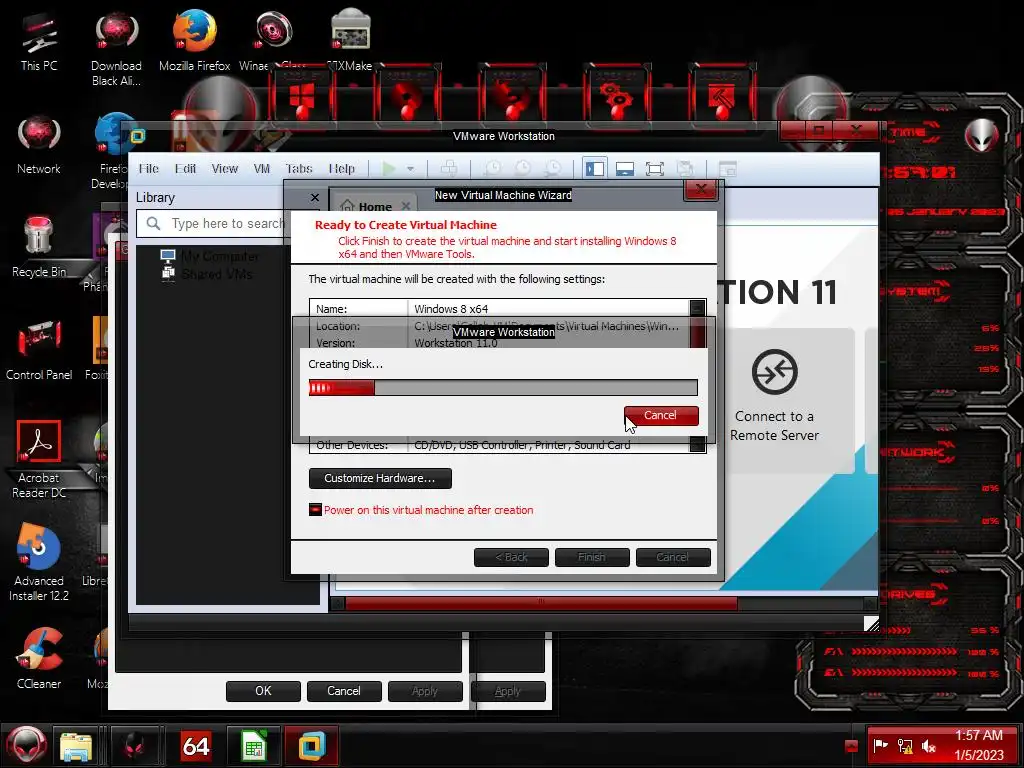Close the Library panel
Image resolution: width=1024 pixels, height=768 pixels.
(315, 197)
